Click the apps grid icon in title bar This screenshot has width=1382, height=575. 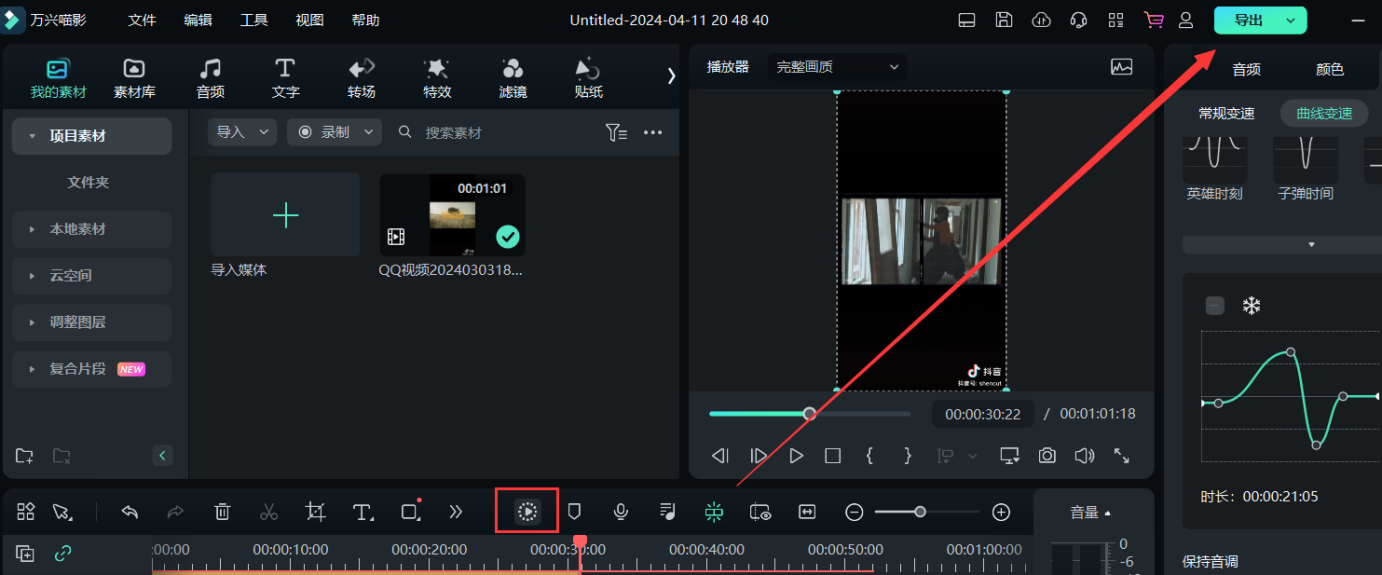click(1116, 20)
